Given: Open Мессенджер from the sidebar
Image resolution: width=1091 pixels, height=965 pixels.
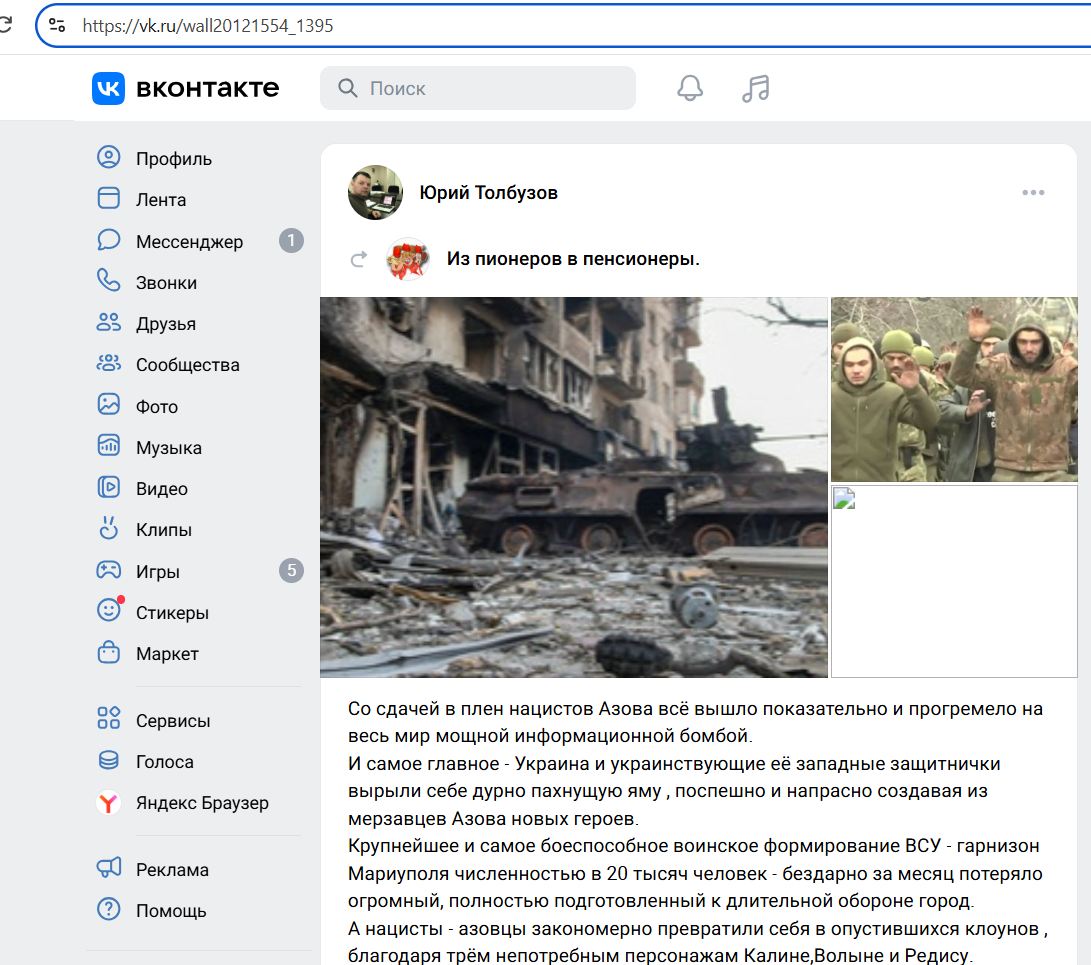Looking at the screenshot, I should point(189,241).
